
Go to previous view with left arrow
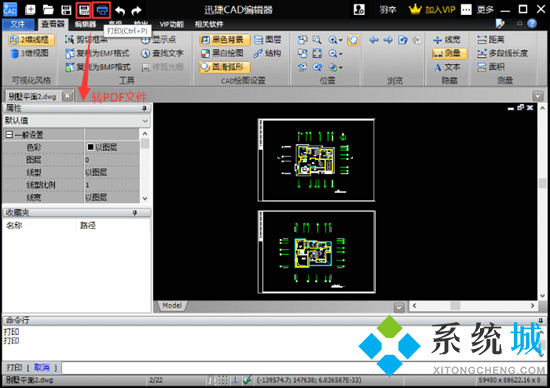[374, 40]
